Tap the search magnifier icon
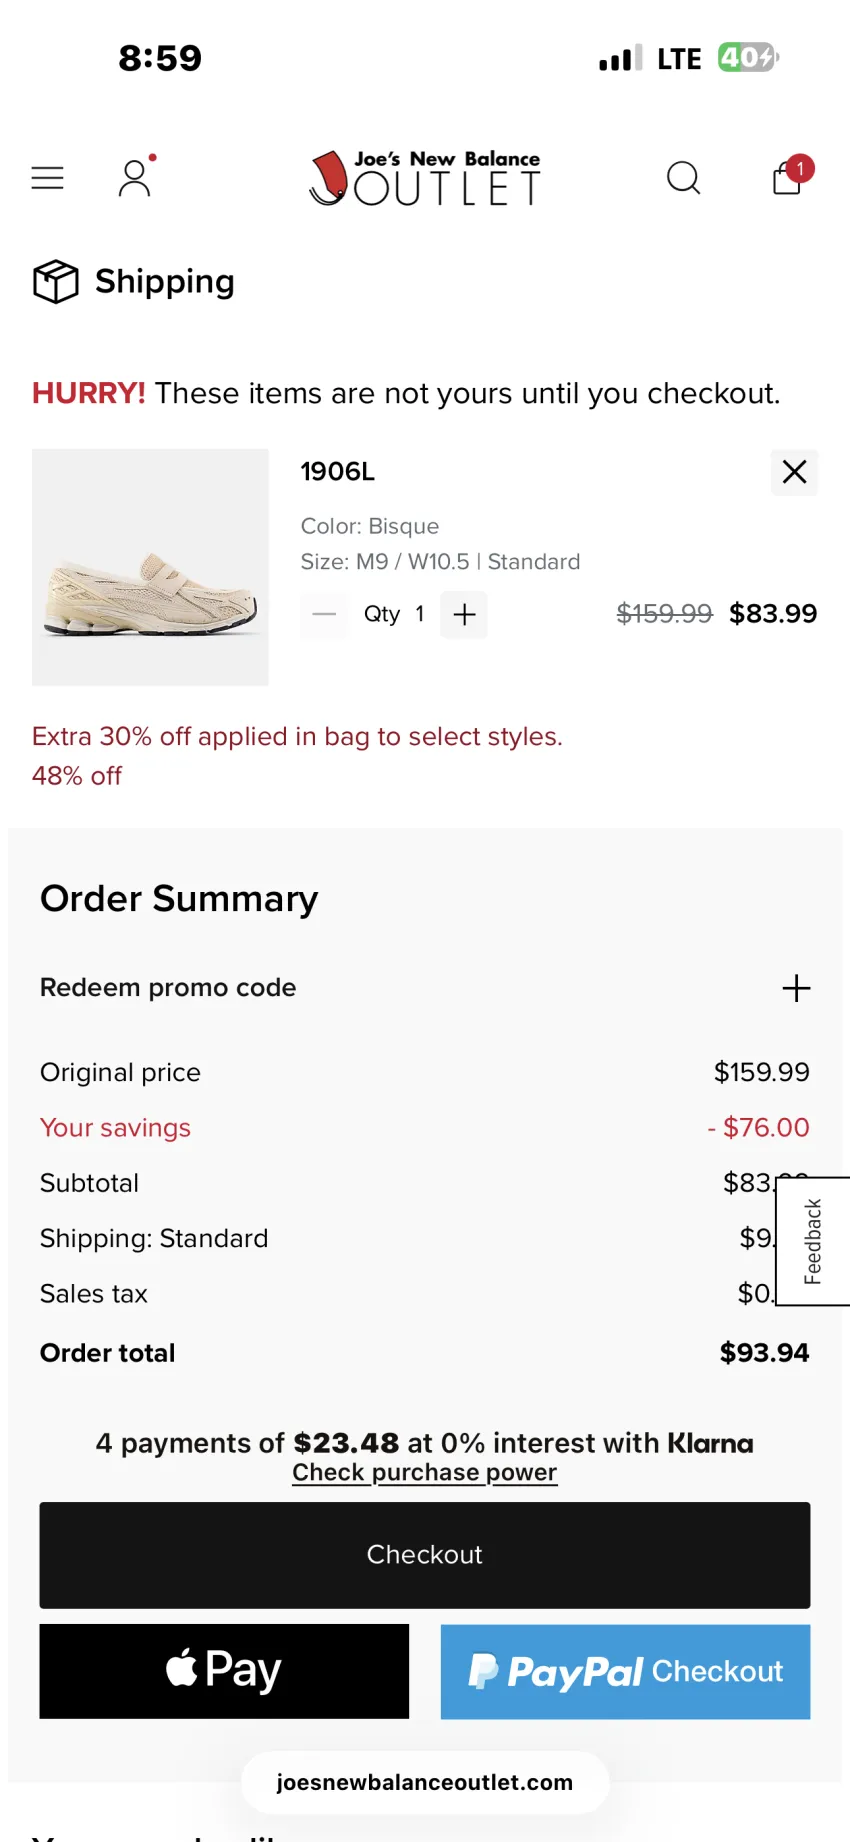The width and height of the screenshot is (850, 1842). pyautogui.click(x=683, y=178)
